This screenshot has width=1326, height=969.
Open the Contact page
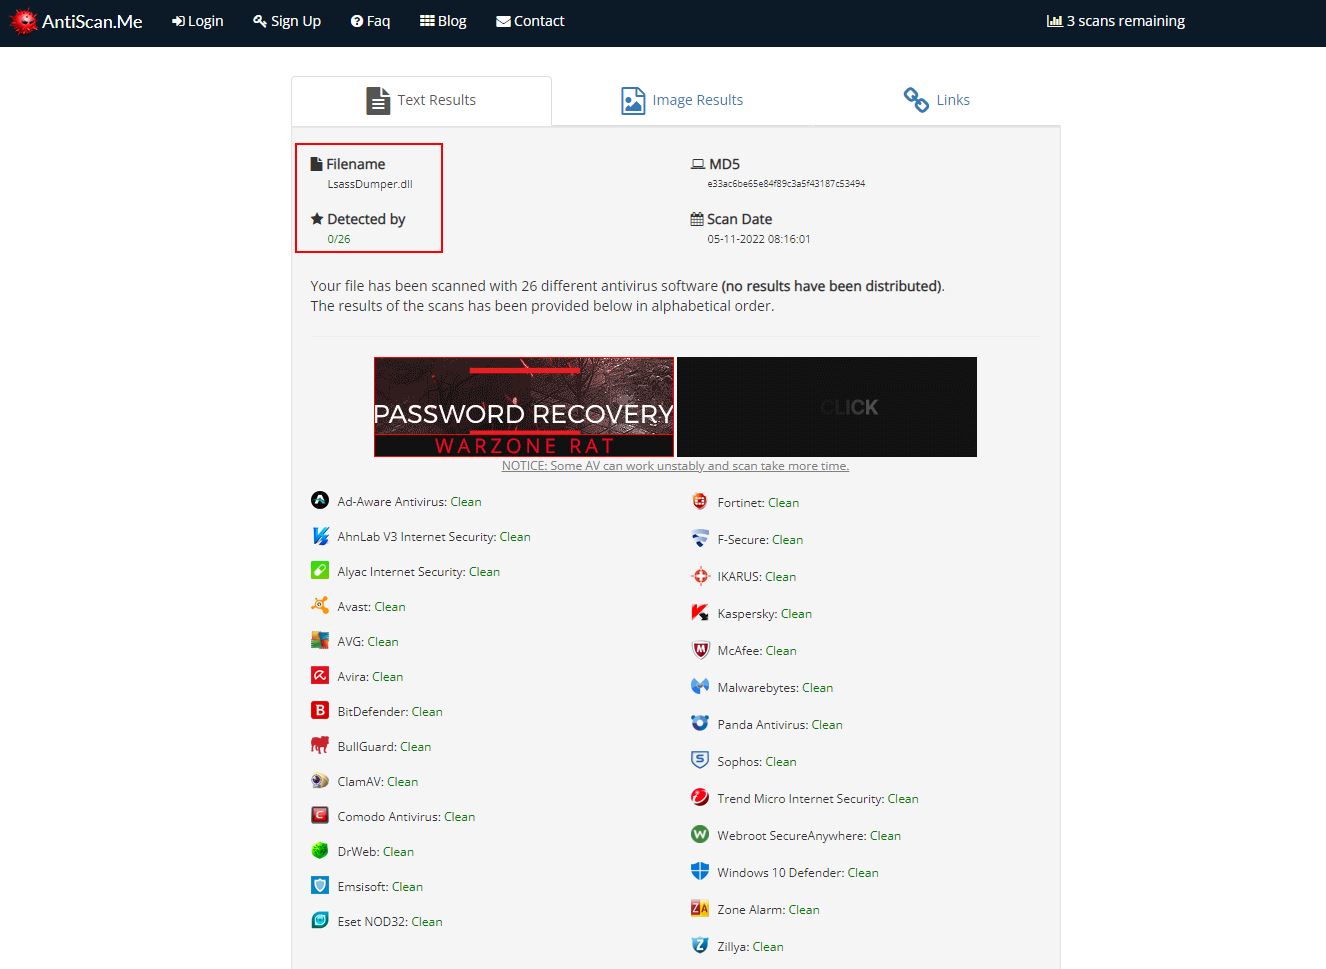(530, 21)
